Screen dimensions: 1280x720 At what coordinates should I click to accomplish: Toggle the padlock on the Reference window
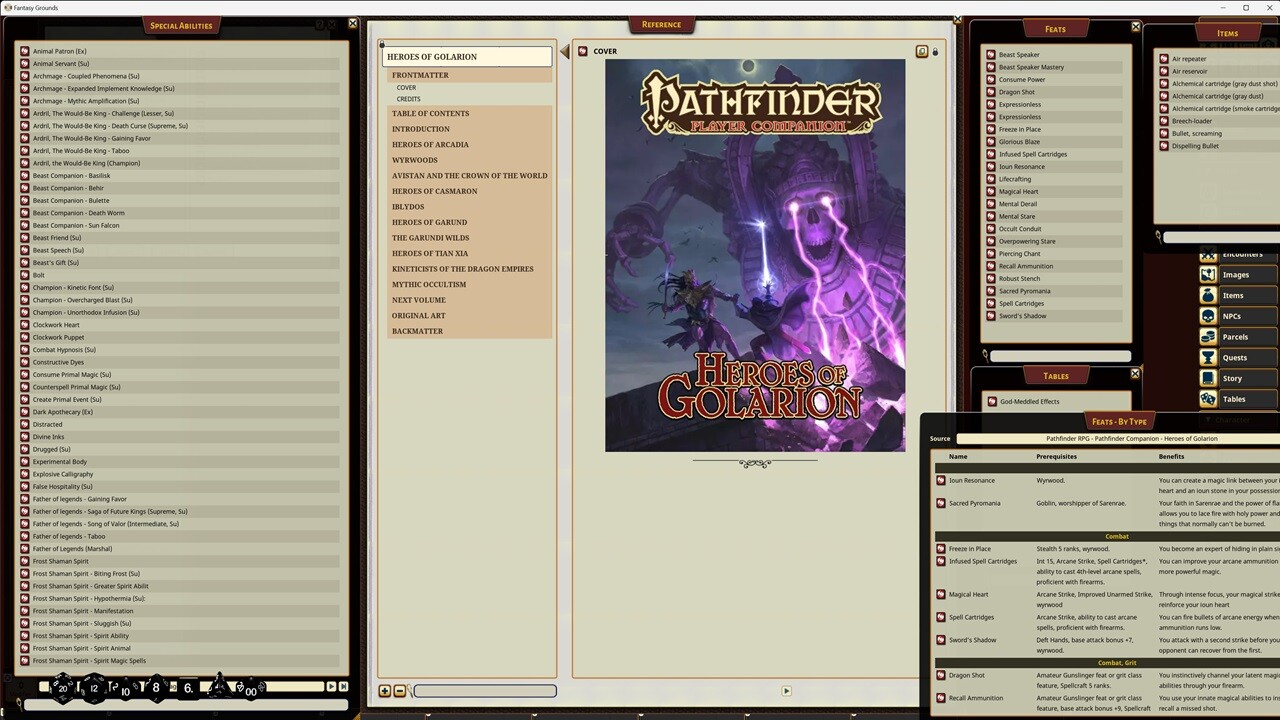[935, 51]
